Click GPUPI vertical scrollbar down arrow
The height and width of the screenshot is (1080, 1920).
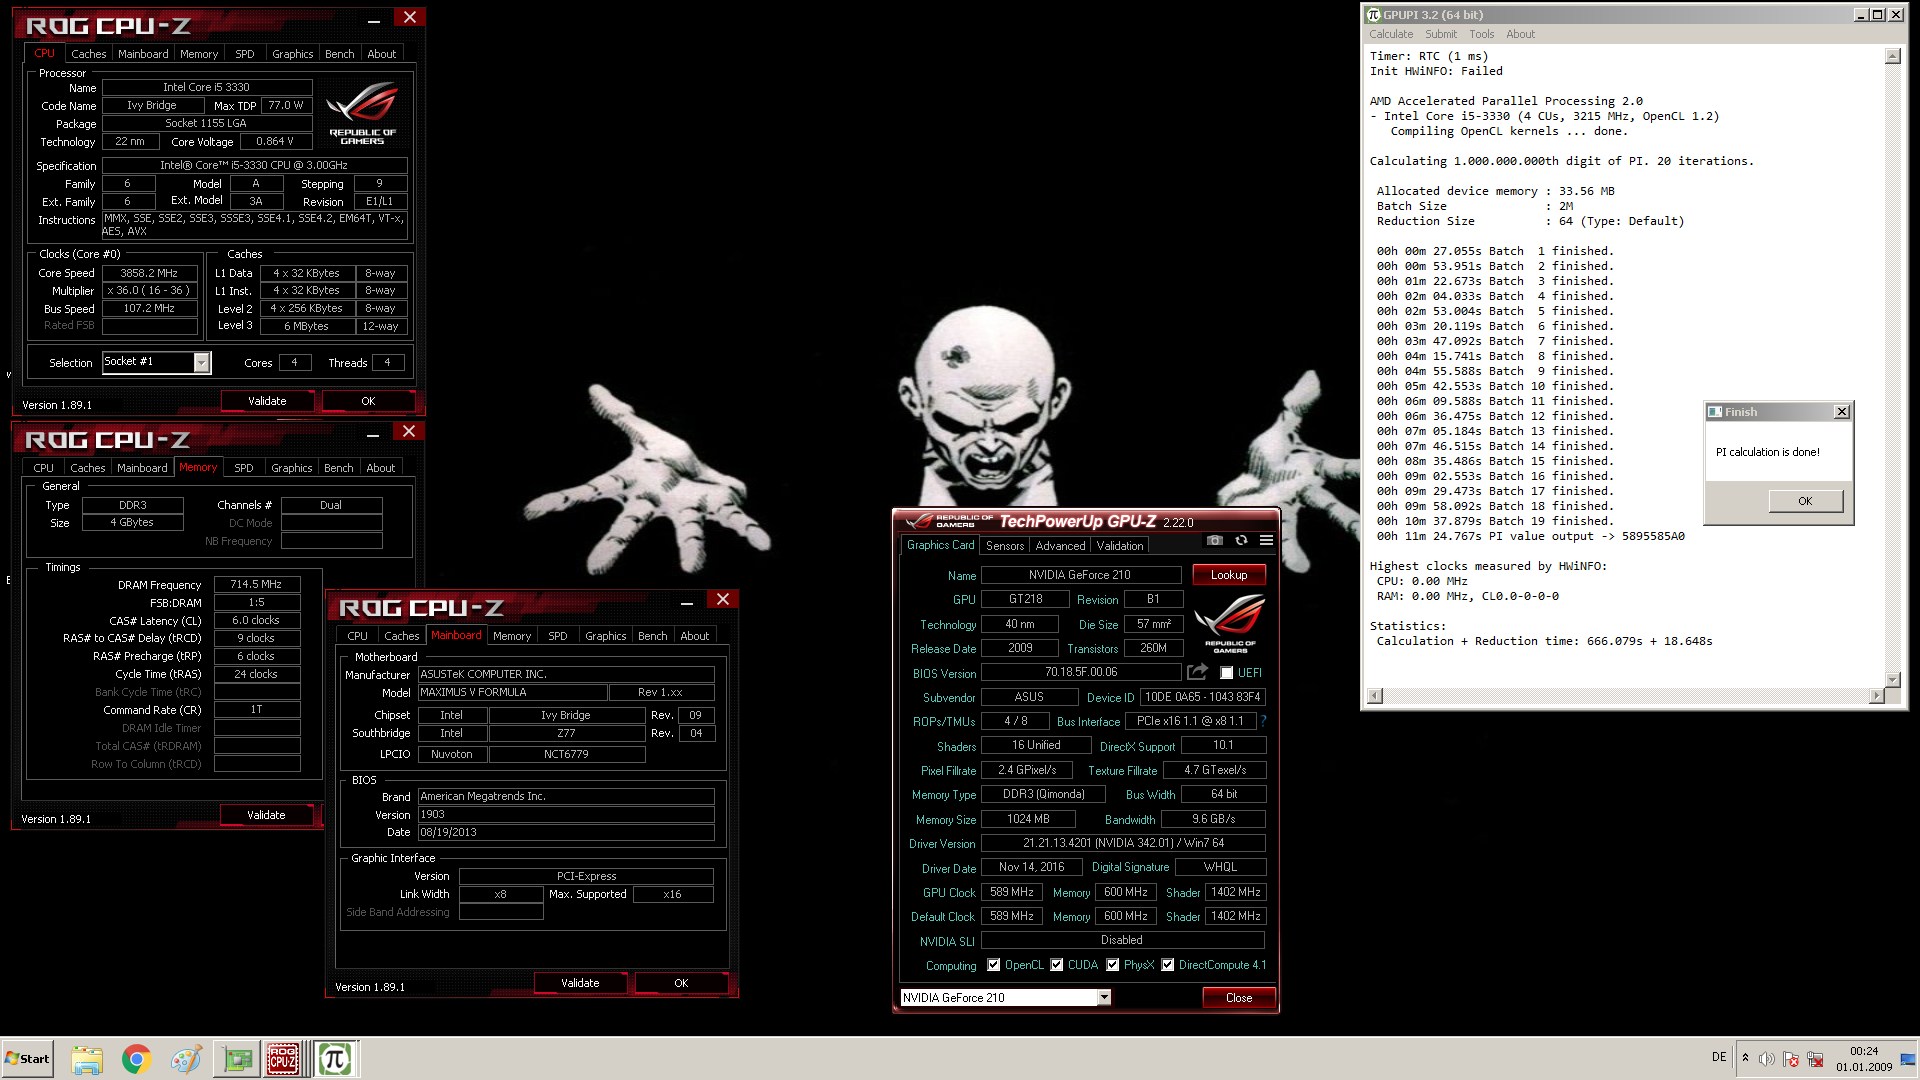[1892, 679]
